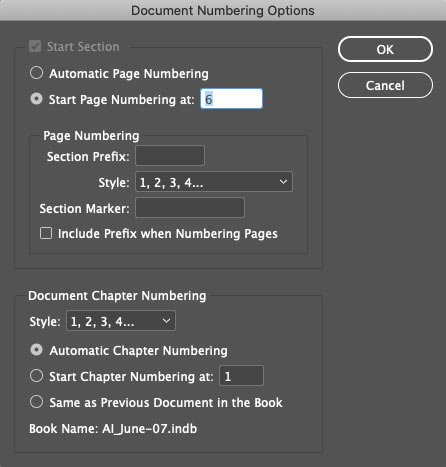Click the Include Prefix label text
This screenshot has height=467, width=446.
click(x=168, y=234)
